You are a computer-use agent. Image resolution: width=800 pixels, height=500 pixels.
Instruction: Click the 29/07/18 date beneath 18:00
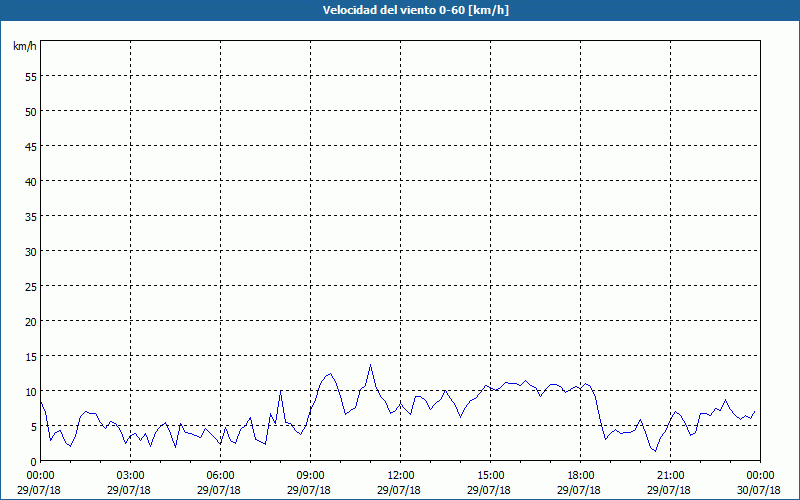[579, 490]
